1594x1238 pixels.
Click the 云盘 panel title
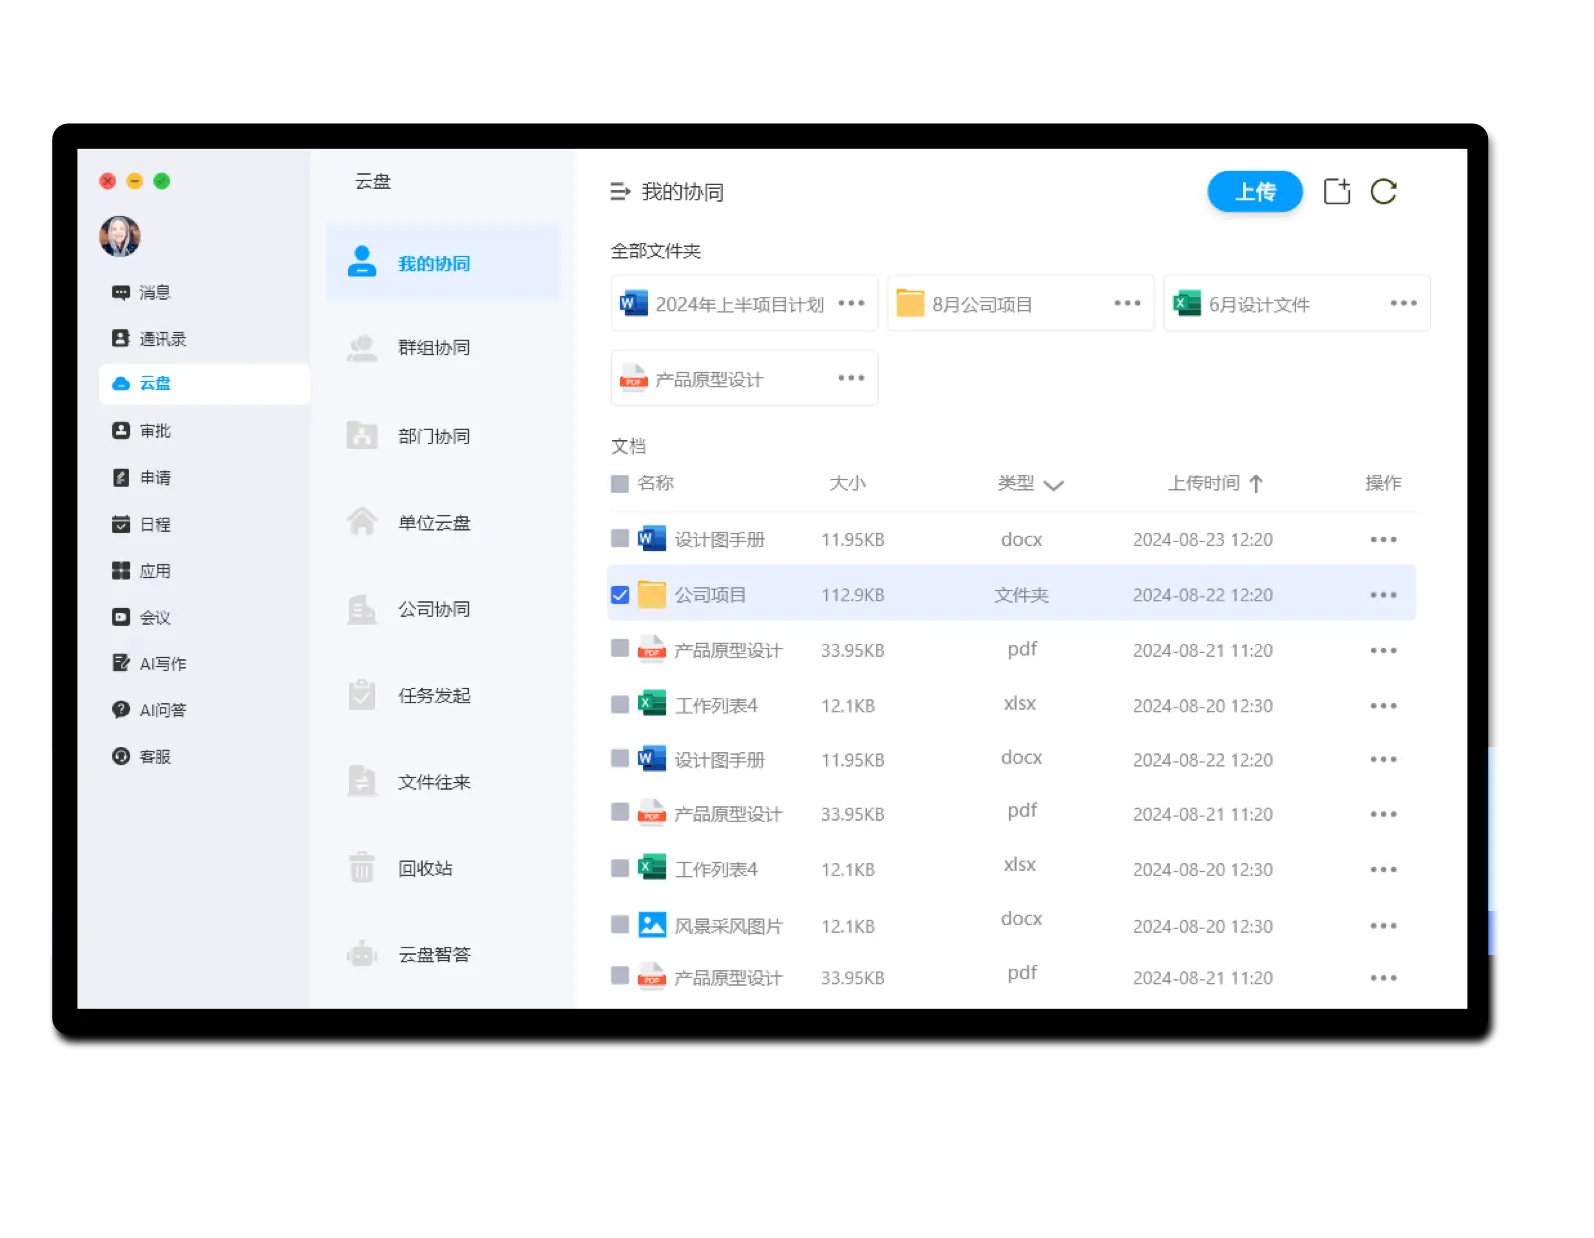[x=373, y=181]
